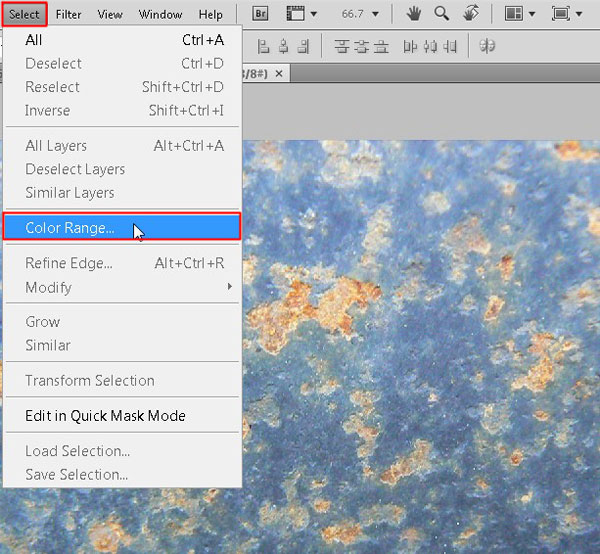Screen dimensions: 600x554
Task: Open the Window menu
Action: click(160, 15)
